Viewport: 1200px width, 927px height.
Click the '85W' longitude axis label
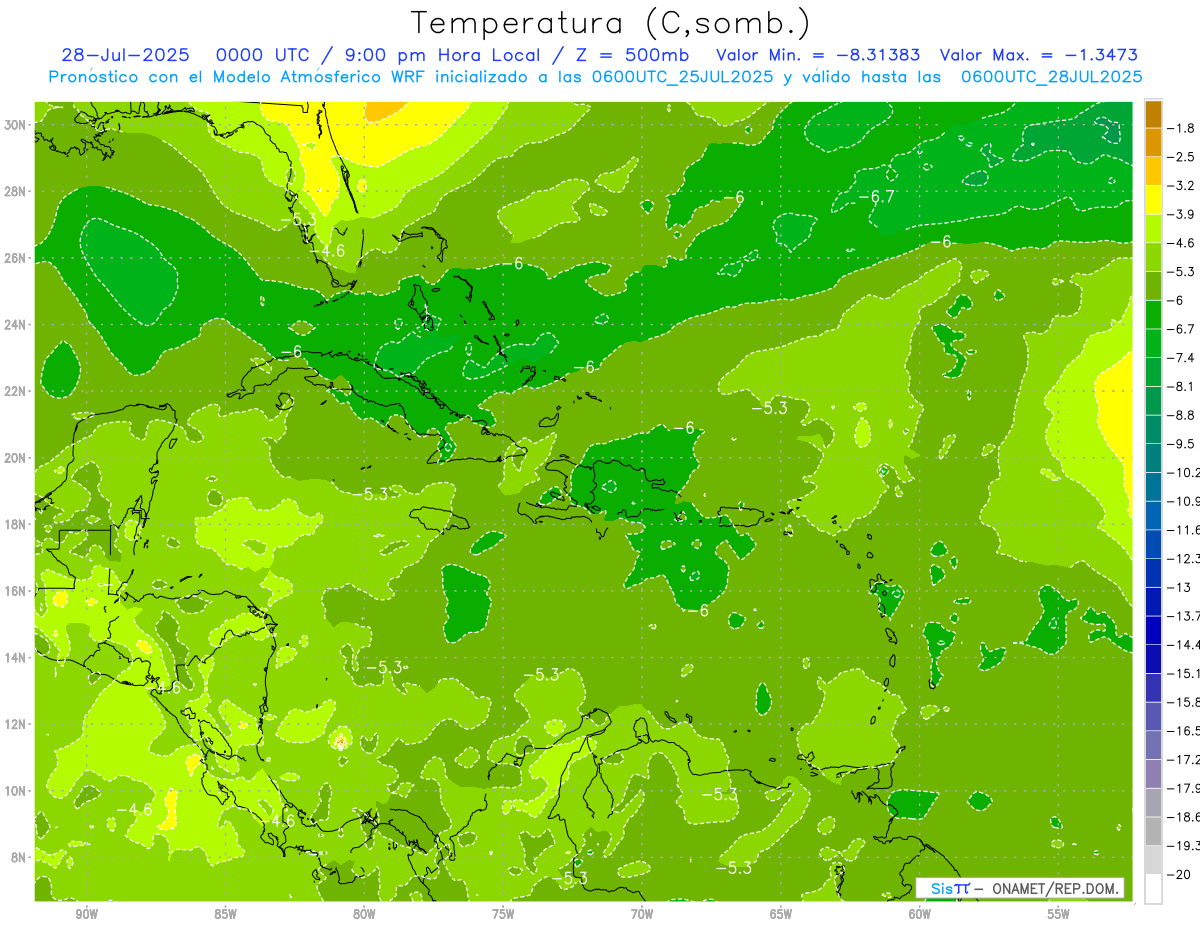[x=225, y=914]
